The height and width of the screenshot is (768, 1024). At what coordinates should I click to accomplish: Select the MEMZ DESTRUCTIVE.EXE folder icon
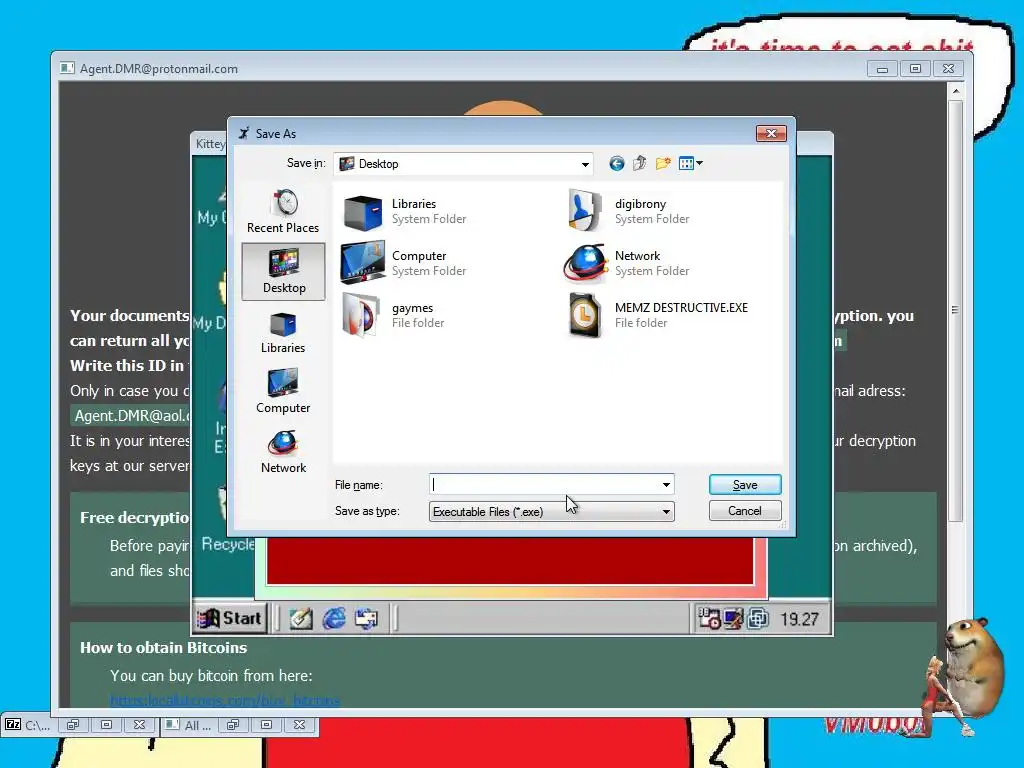pos(584,315)
